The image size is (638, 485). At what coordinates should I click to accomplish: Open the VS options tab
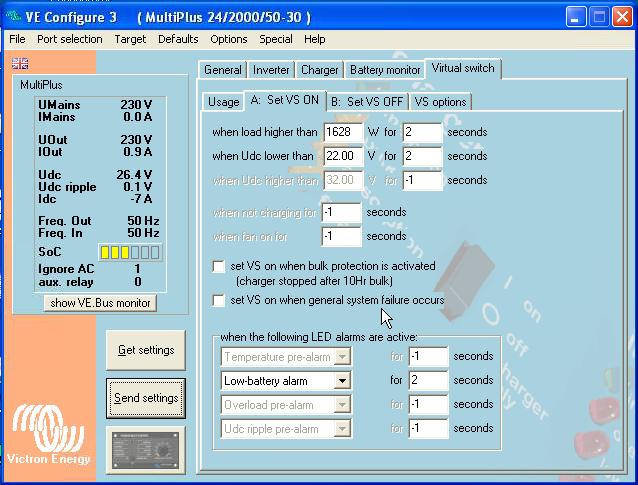pyautogui.click(x=440, y=102)
